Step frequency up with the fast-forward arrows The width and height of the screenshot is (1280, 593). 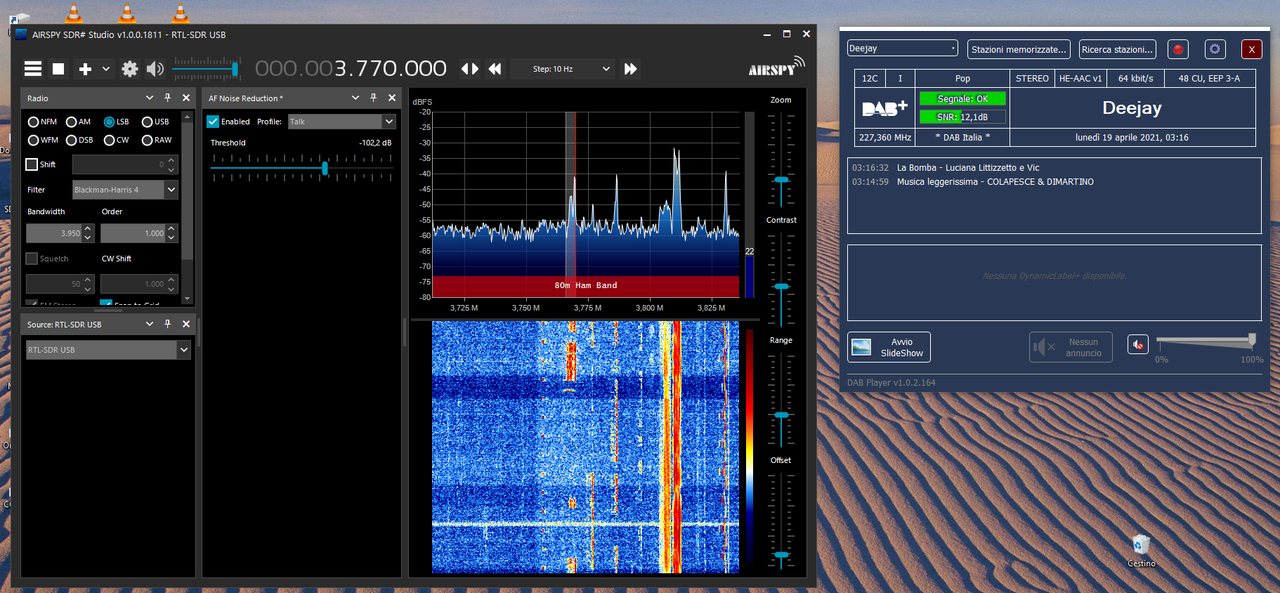pos(630,69)
